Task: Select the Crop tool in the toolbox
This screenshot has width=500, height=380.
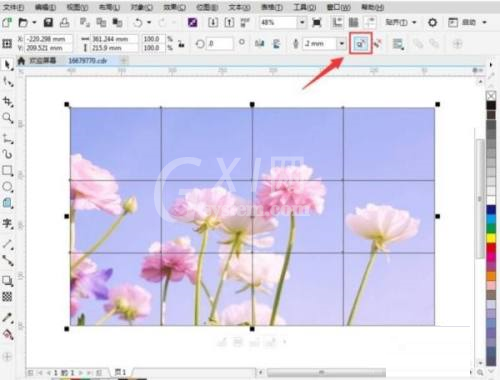Action: tap(7, 101)
